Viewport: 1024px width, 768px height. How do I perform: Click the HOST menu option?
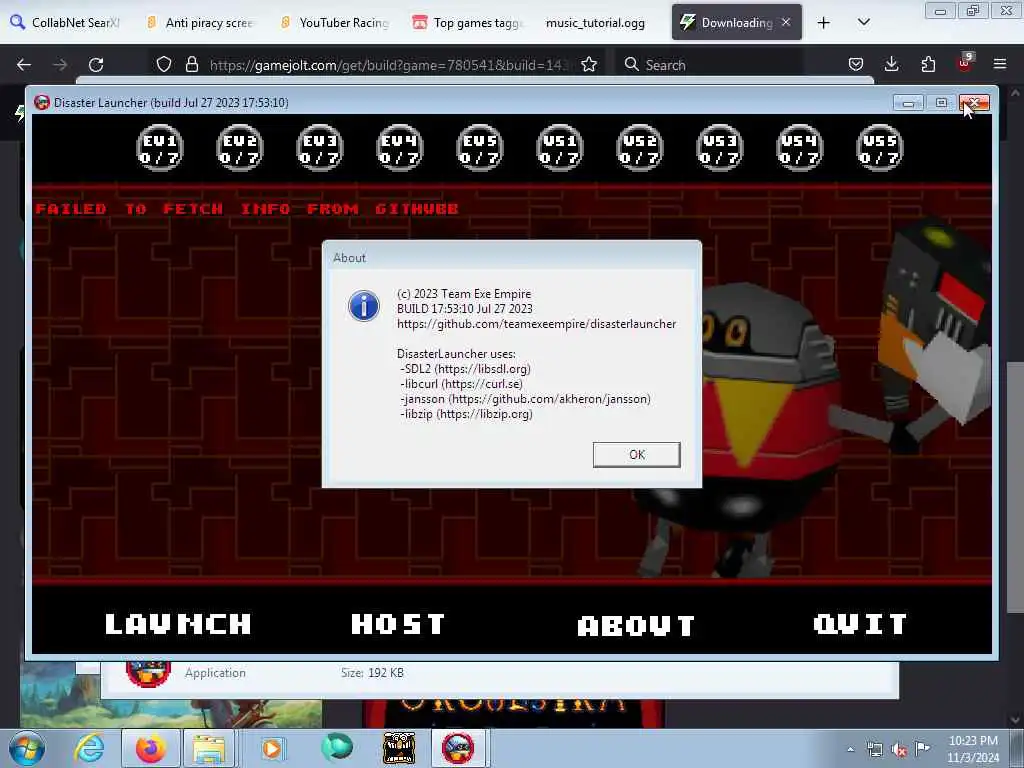tap(398, 624)
